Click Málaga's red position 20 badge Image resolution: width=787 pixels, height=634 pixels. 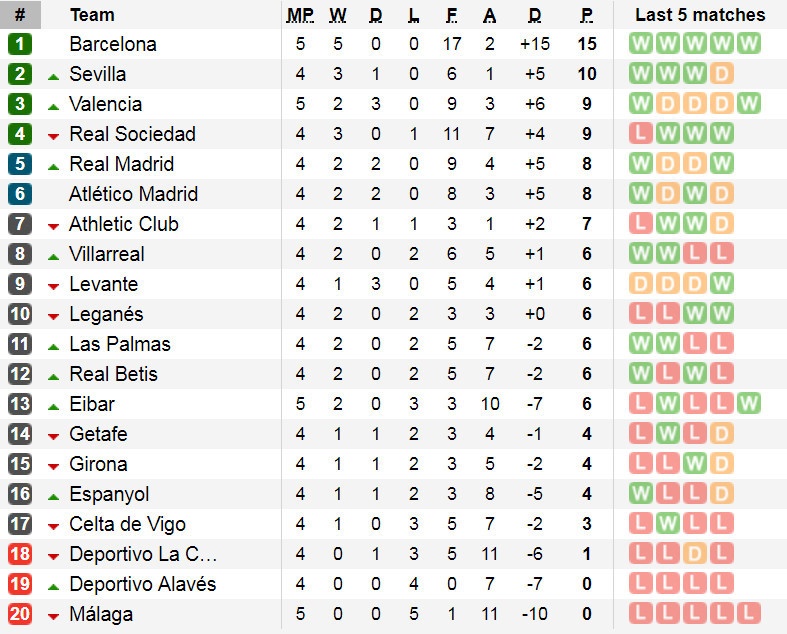(x=20, y=614)
